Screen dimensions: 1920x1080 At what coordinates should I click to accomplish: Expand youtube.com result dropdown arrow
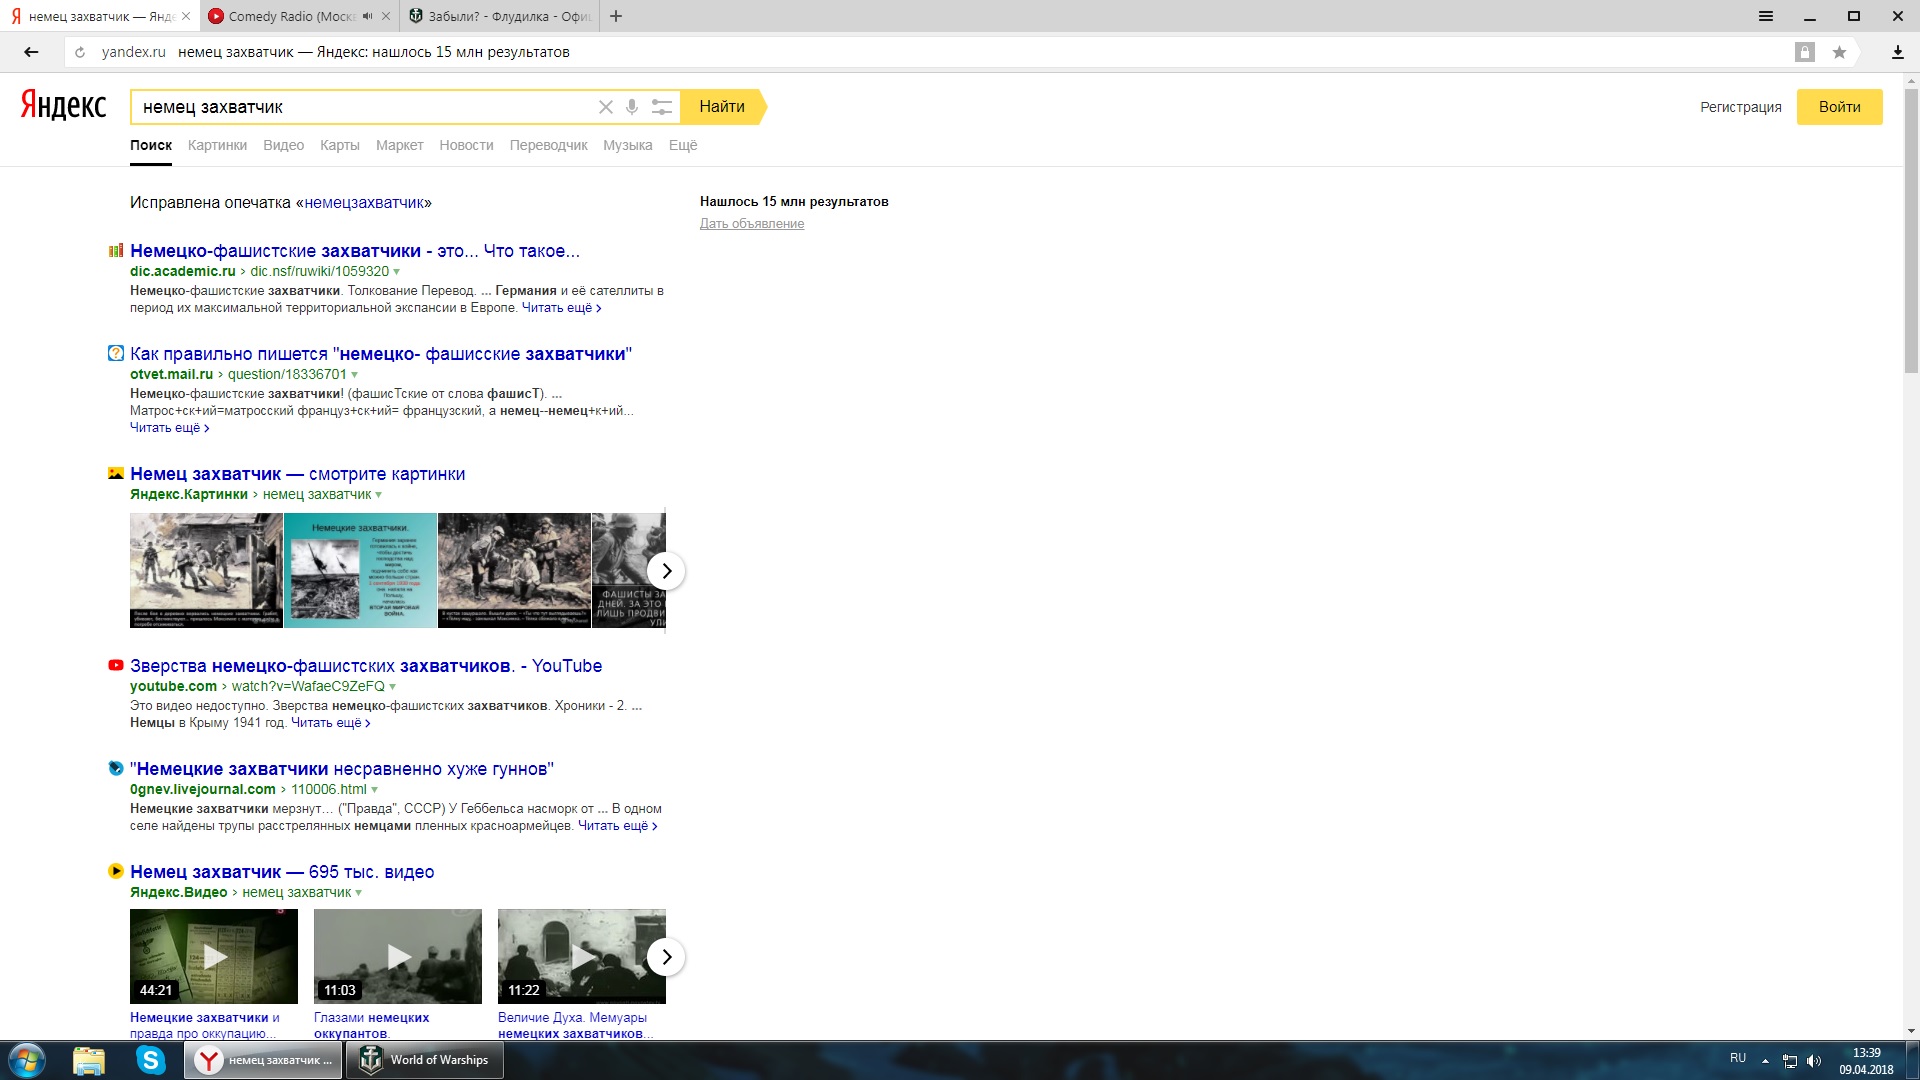tap(392, 687)
